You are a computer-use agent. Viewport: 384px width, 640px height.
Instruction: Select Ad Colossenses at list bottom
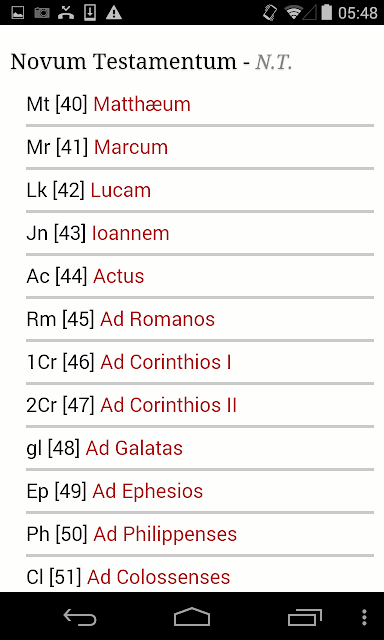click(159, 577)
